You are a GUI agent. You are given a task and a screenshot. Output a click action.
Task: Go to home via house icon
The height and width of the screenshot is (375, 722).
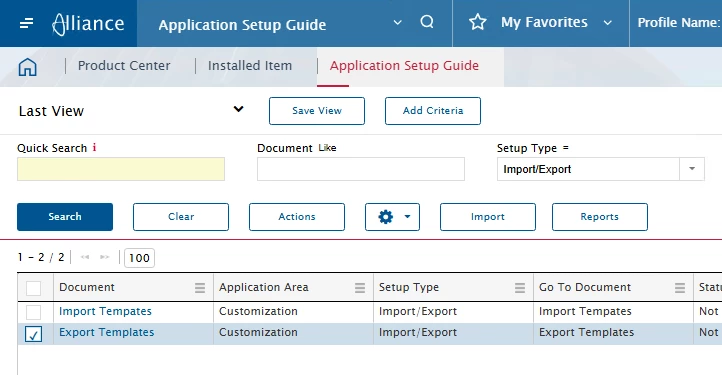tap(28, 67)
